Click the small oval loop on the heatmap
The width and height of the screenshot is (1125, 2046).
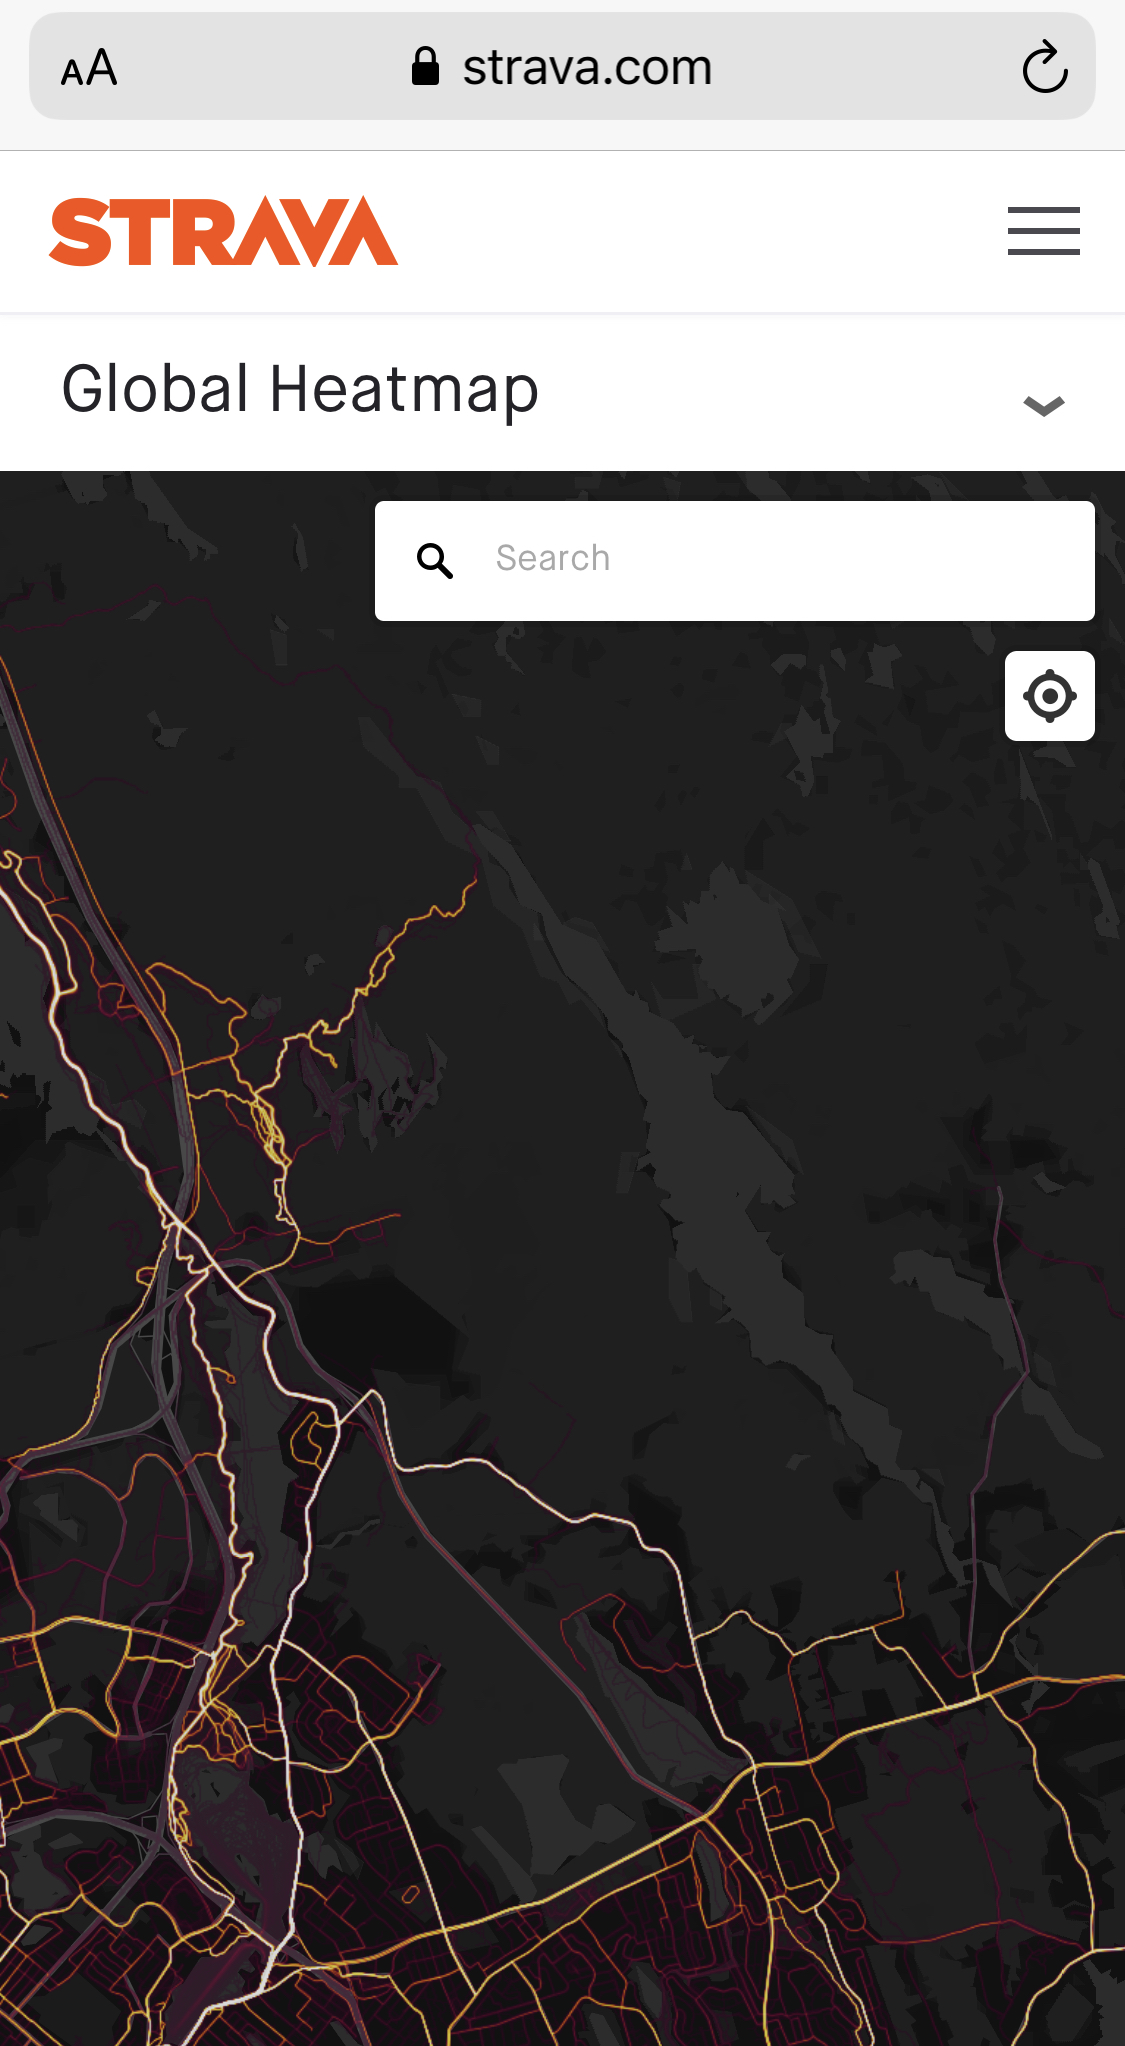(x=411, y=1894)
